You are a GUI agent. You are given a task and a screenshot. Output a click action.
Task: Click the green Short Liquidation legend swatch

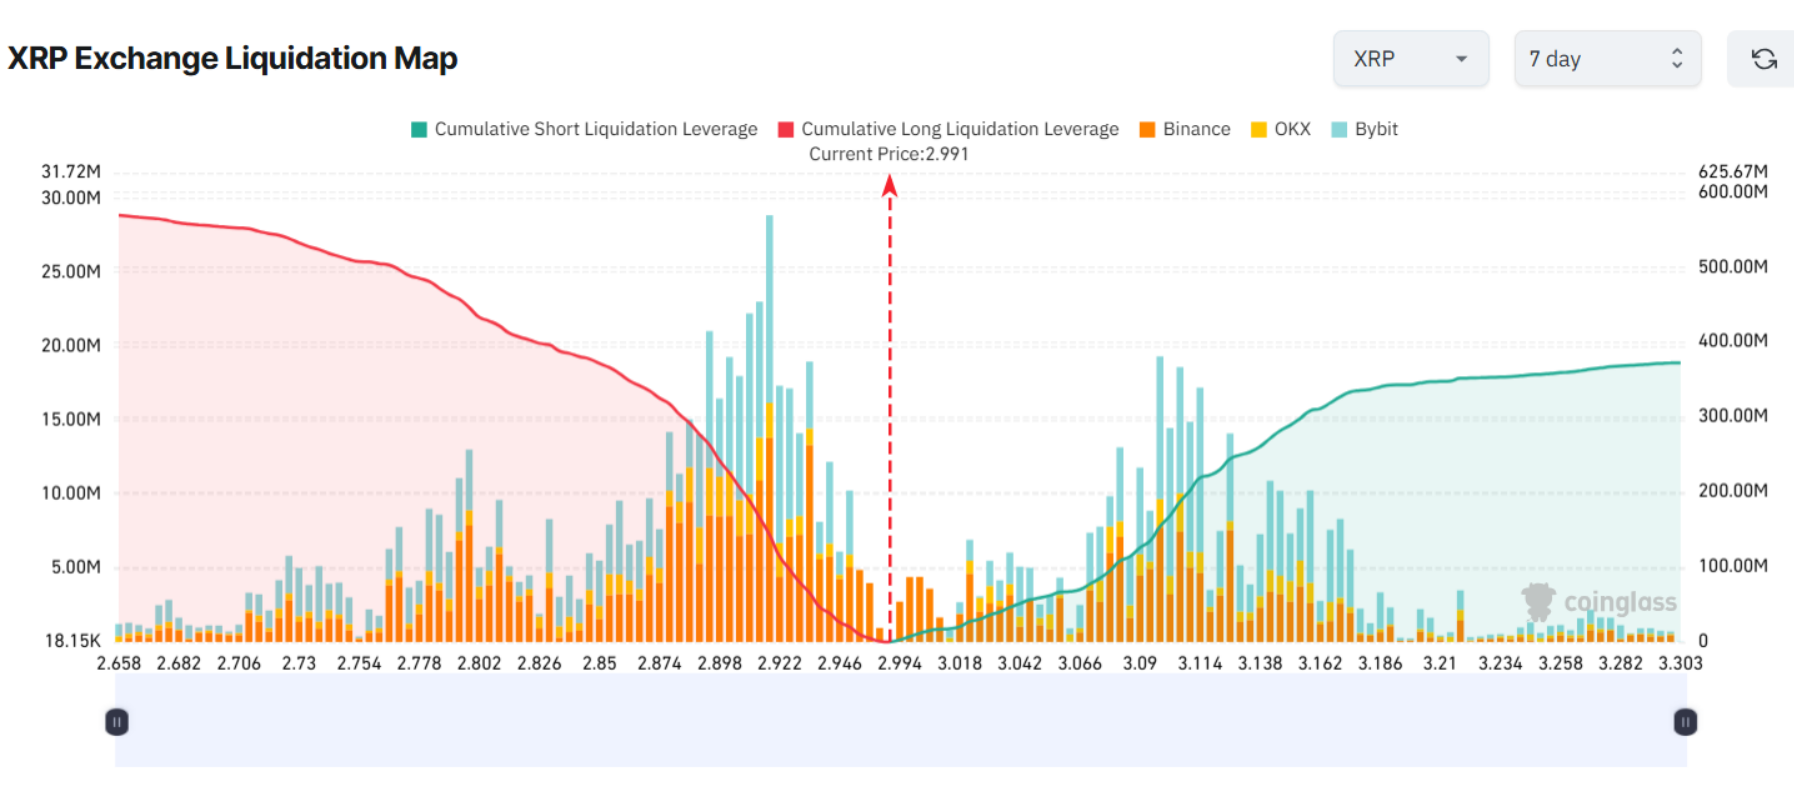pos(419,129)
